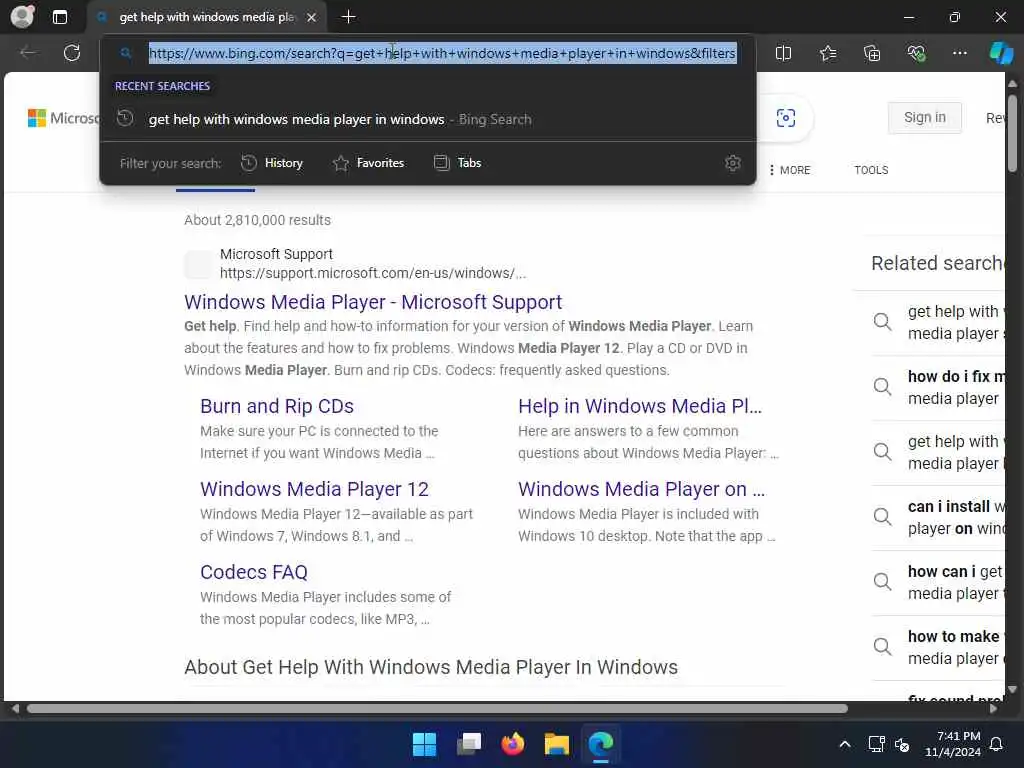Click the horizontal scrollbar thumb
Viewport: 1024px width, 768px height.
pyautogui.click(x=437, y=709)
